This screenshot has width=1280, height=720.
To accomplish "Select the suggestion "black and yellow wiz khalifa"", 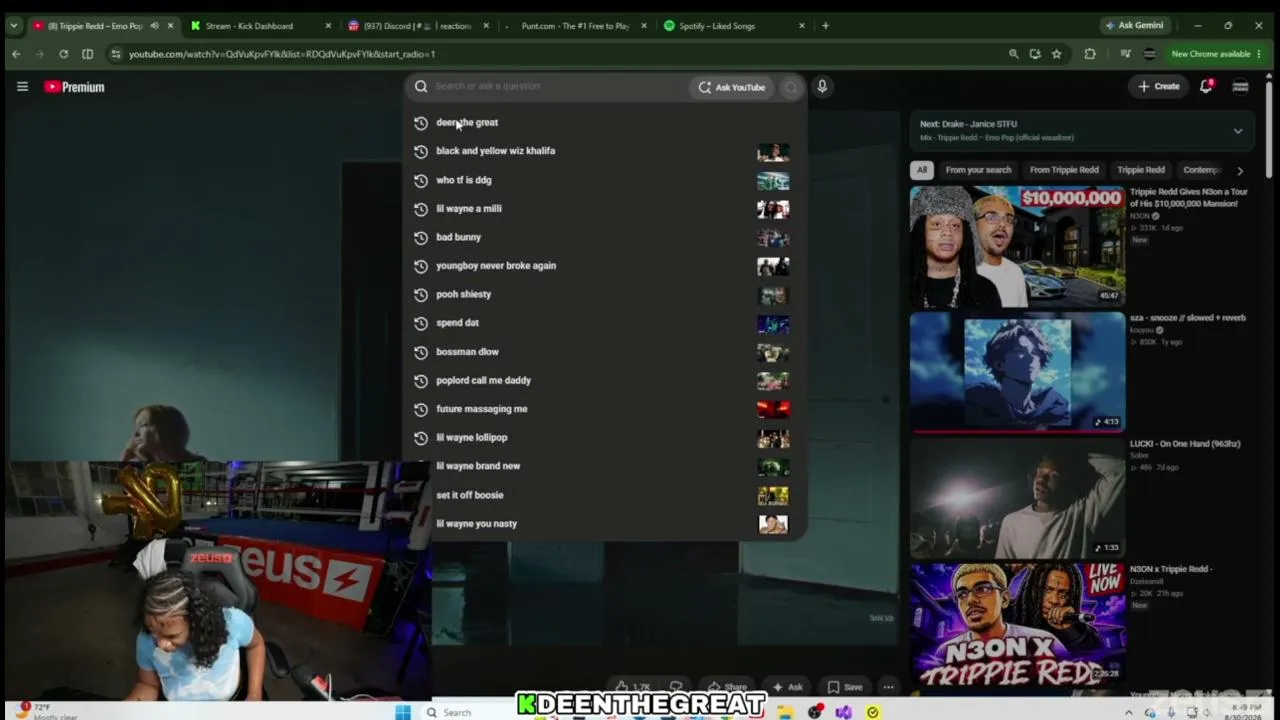I will click(x=495, y=151).
